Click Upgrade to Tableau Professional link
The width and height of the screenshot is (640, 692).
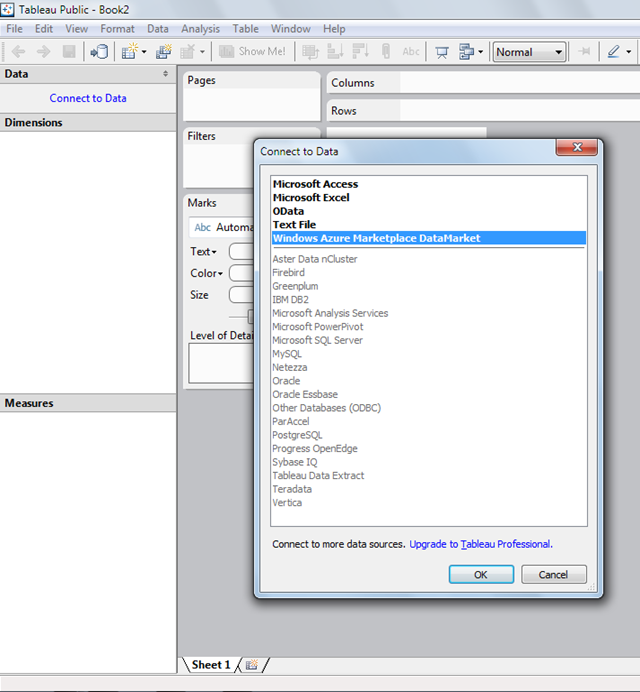pos(481,544)
